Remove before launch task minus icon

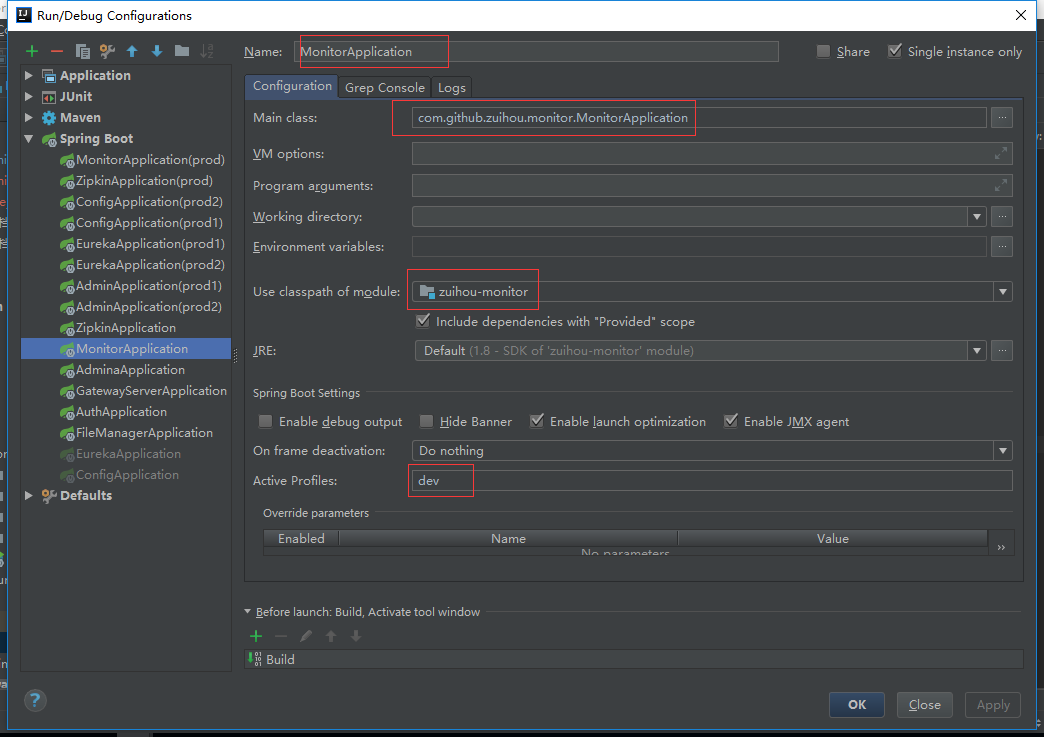281,636
